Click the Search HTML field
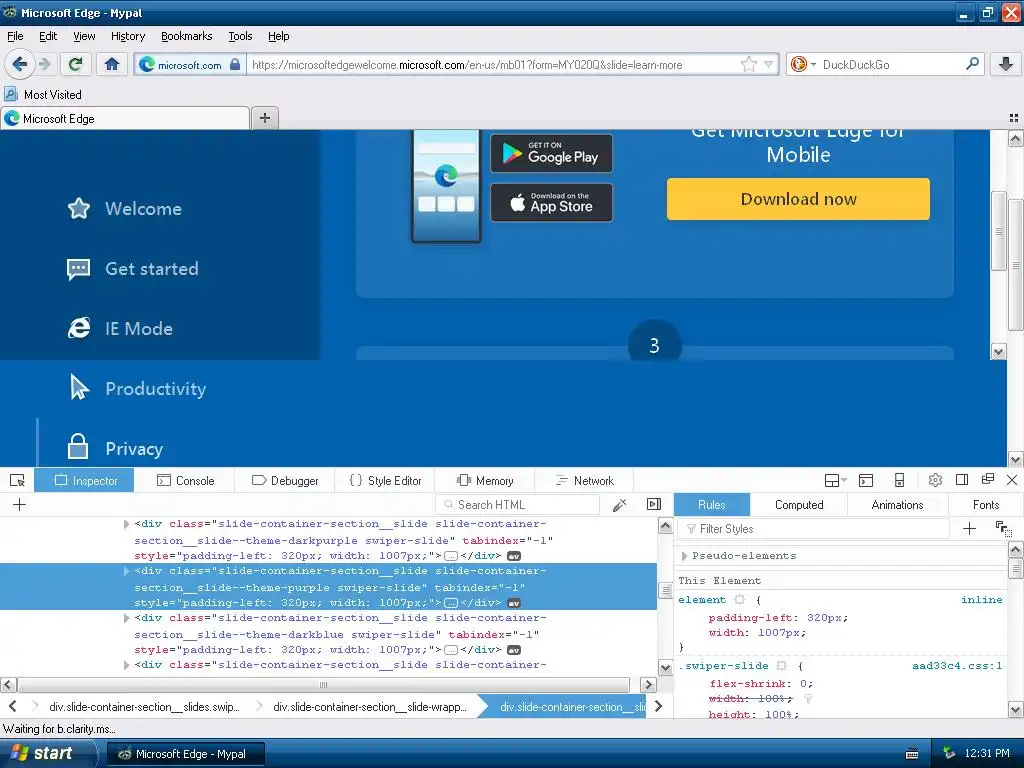1024x768 pixels. (518, 505)
